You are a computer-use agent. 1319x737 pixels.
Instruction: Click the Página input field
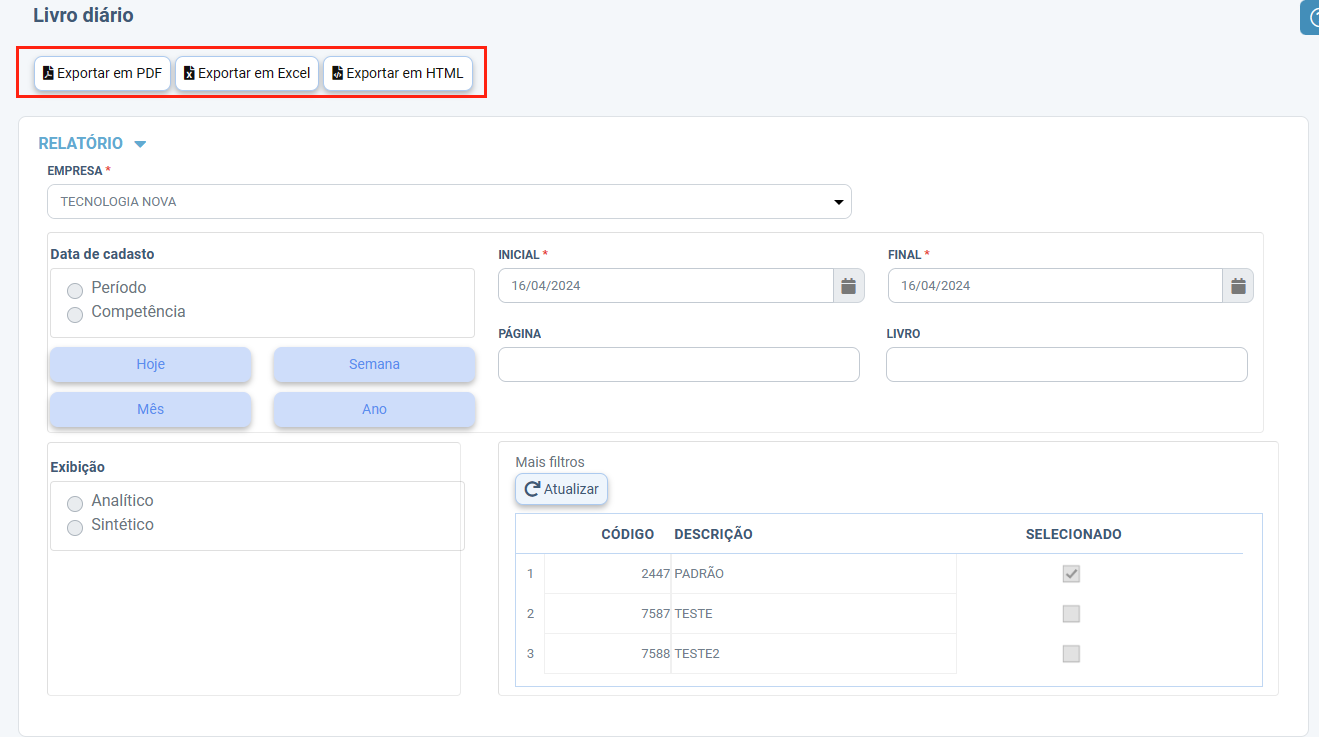pos(679,365)
